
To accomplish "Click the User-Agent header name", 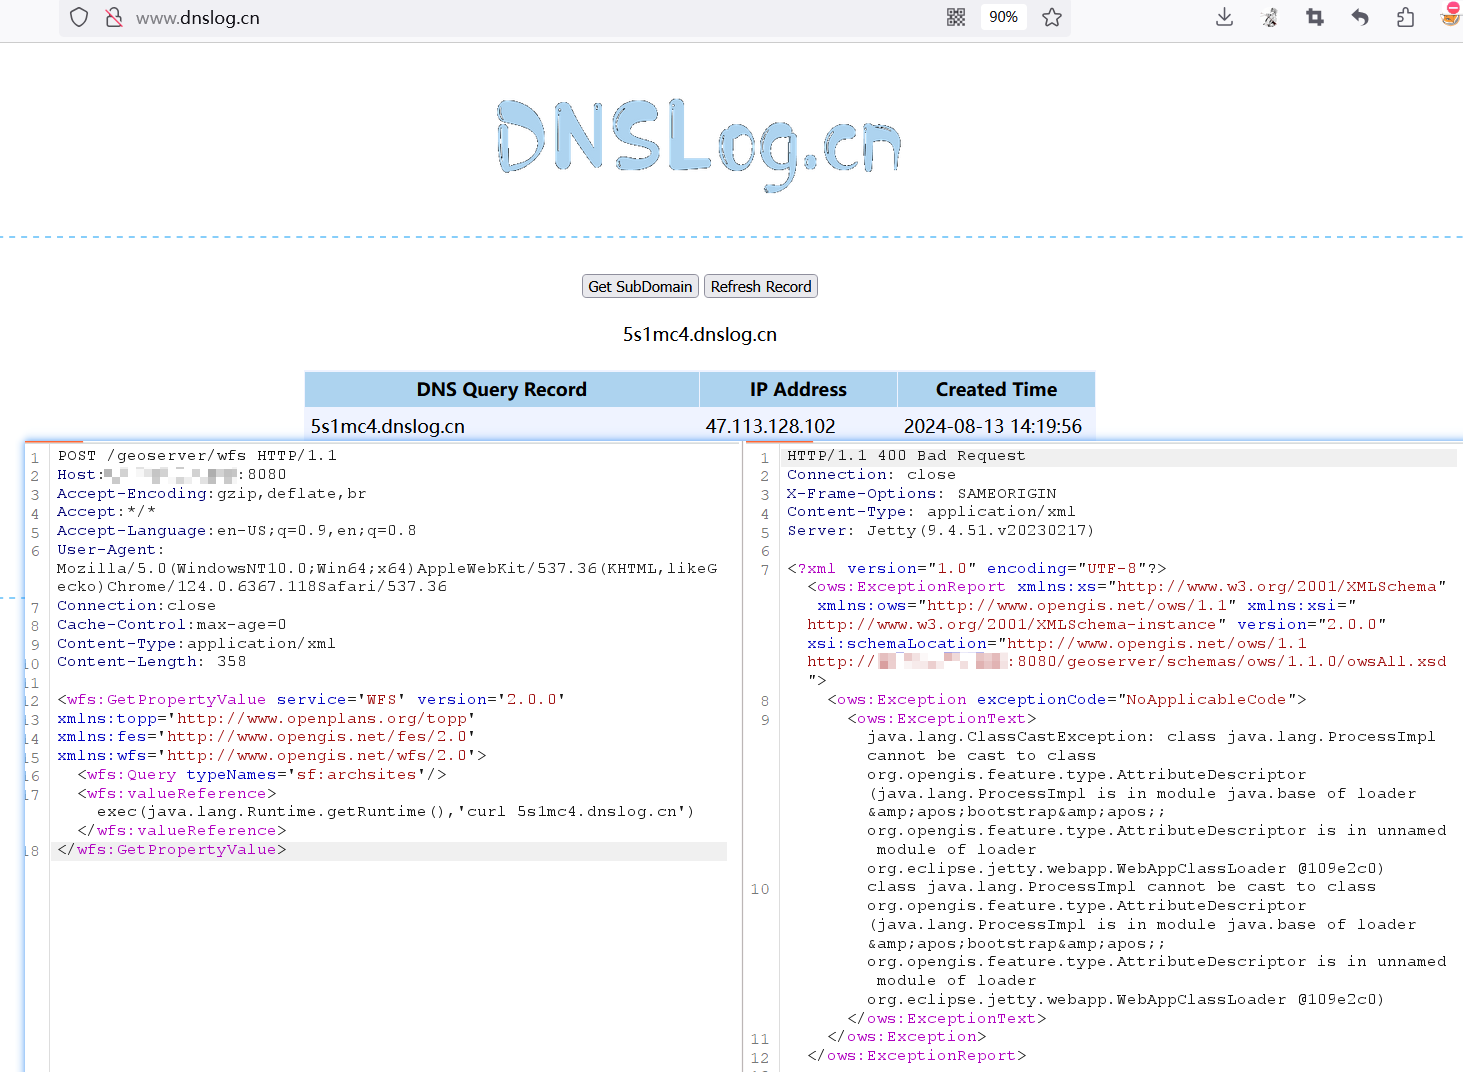I will (x=110, y=550).
